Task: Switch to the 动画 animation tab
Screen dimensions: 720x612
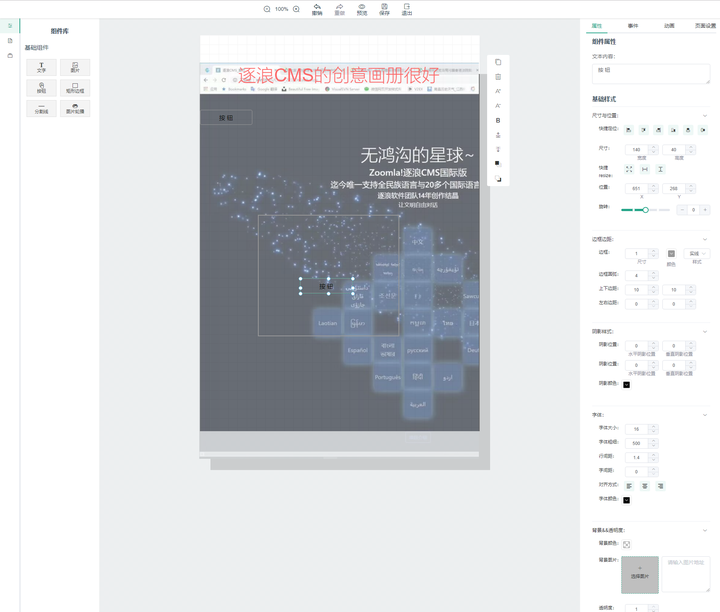Action: coord(669,26)
